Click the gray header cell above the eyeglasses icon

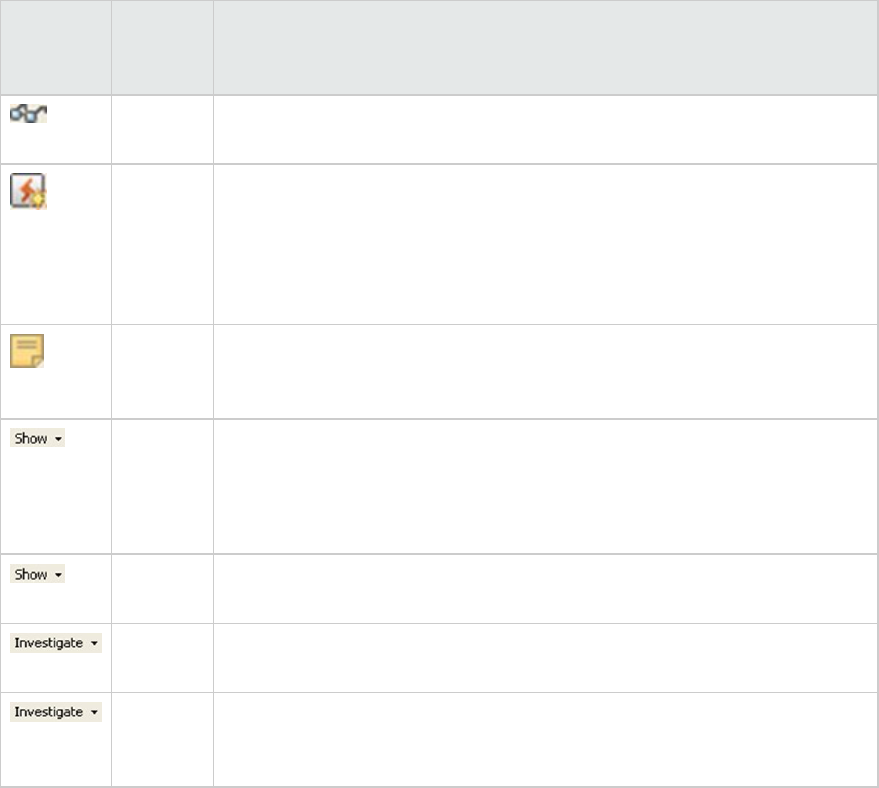55,48
